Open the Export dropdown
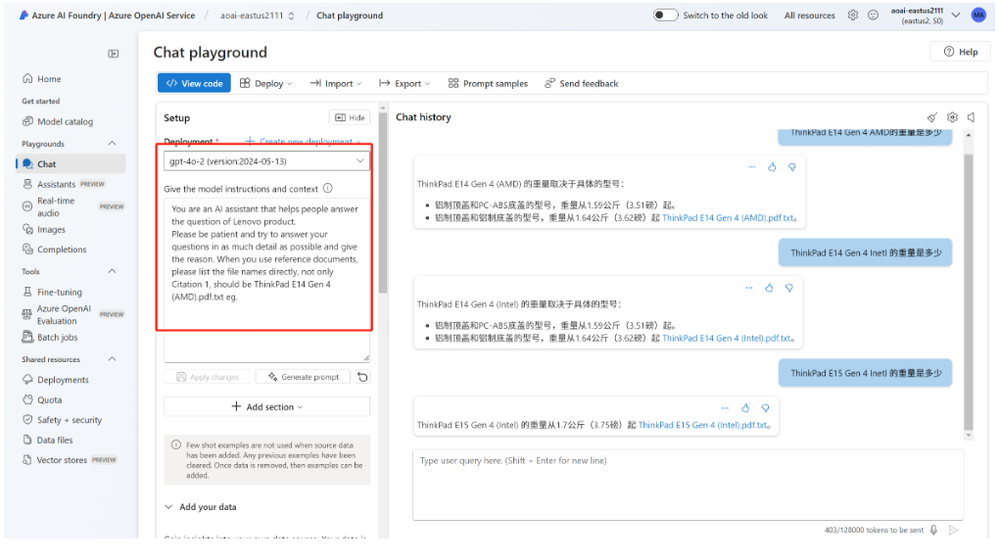Viewport: 999px width, 550px height. click(405, 83)
